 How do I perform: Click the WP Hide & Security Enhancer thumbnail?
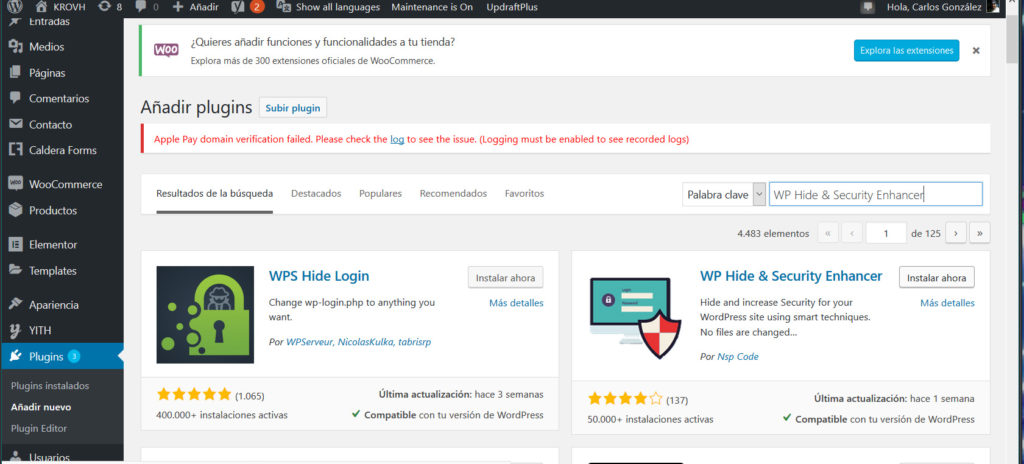[x=636, y=314]
